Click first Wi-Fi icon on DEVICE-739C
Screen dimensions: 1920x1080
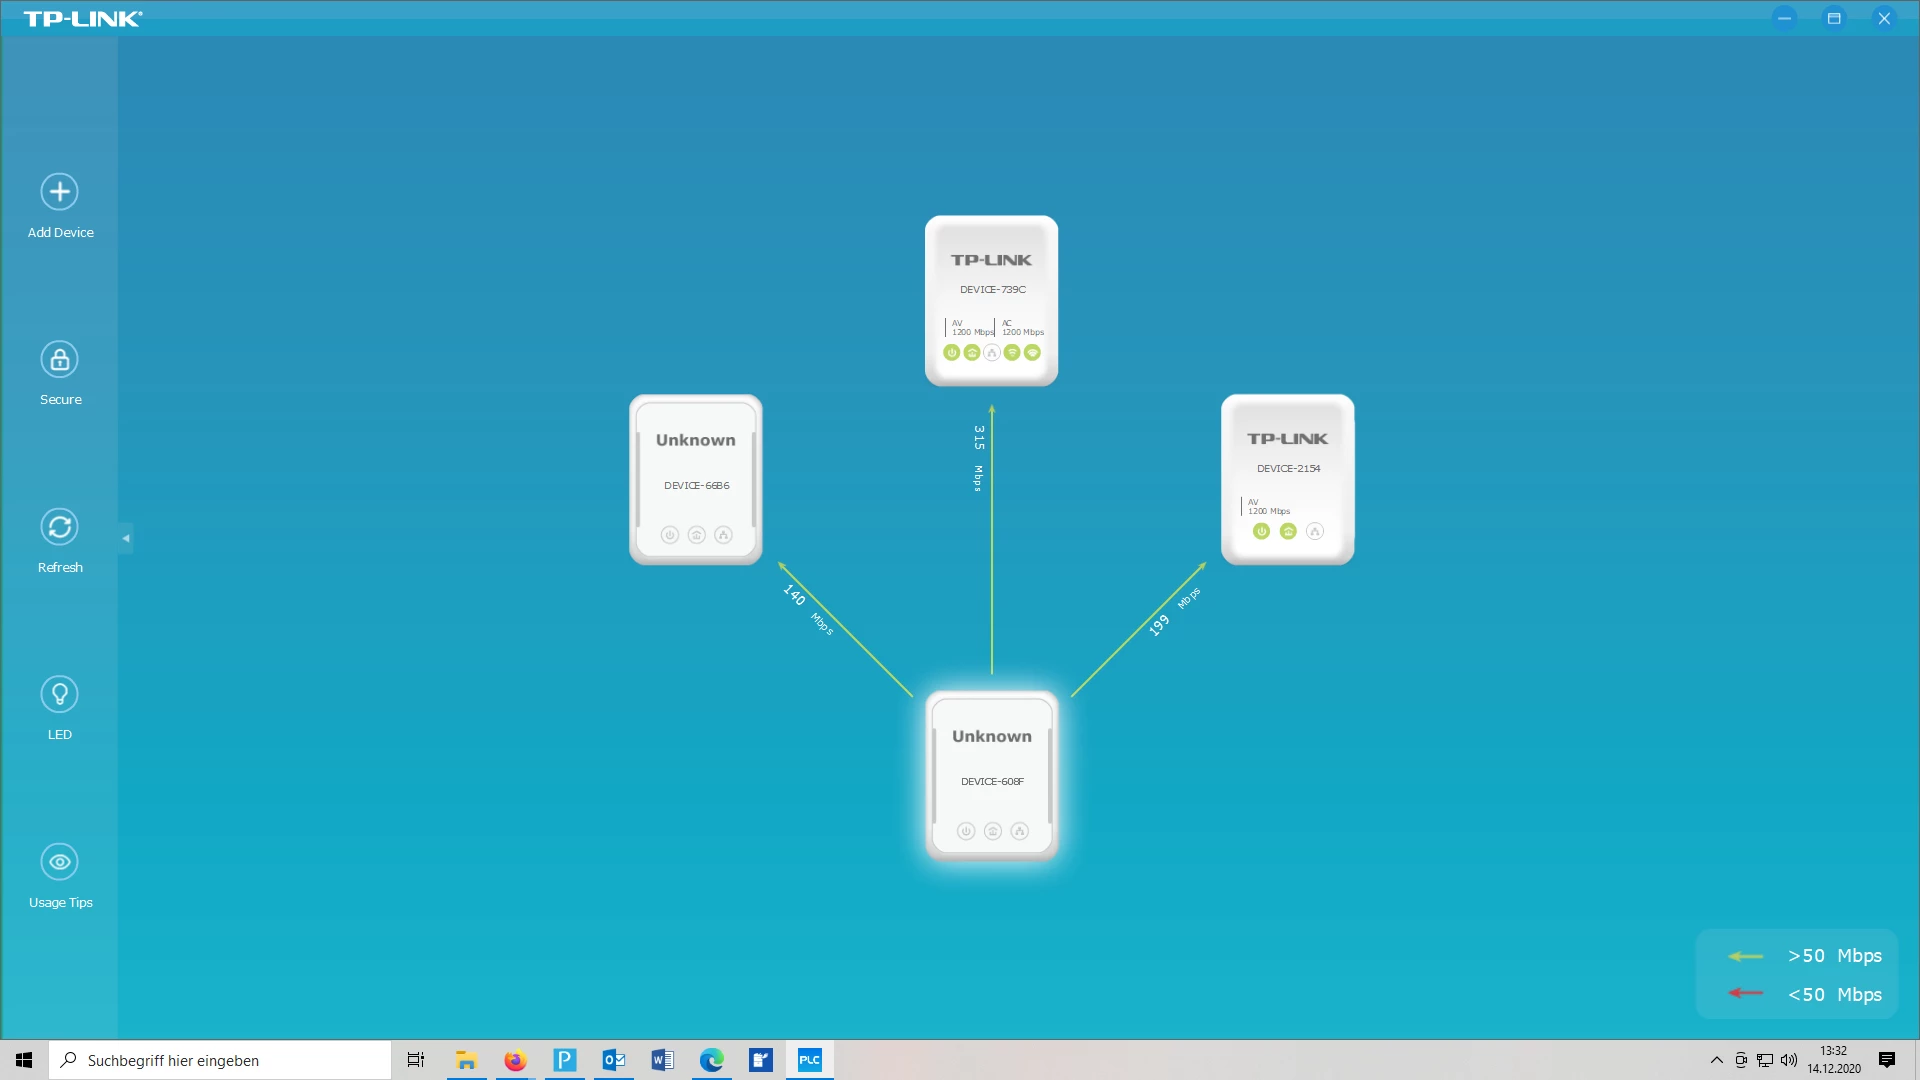tap(1012, 352)
